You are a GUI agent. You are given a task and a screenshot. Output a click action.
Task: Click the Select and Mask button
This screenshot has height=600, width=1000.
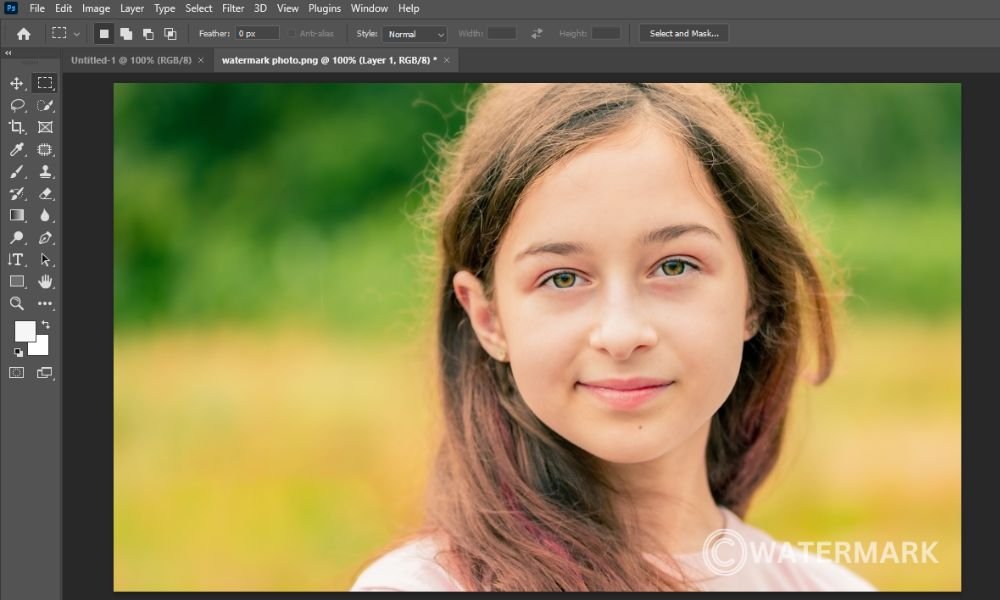tap(684, 33)
